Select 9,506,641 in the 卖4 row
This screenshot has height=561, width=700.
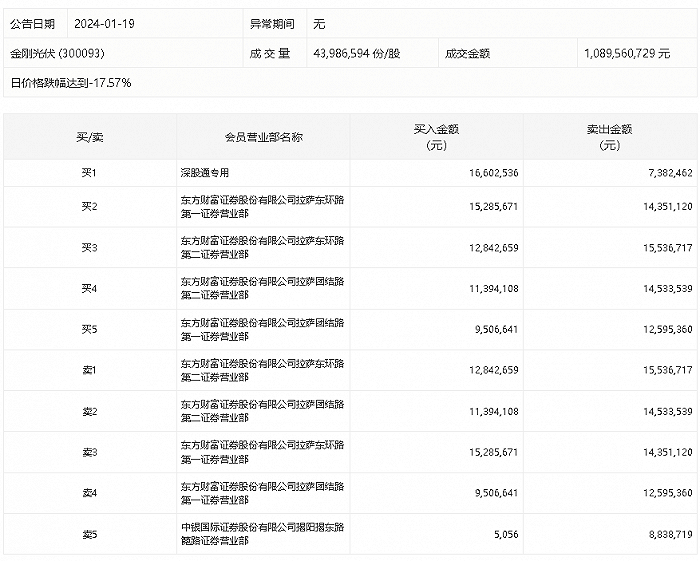(x=496, y=493)
